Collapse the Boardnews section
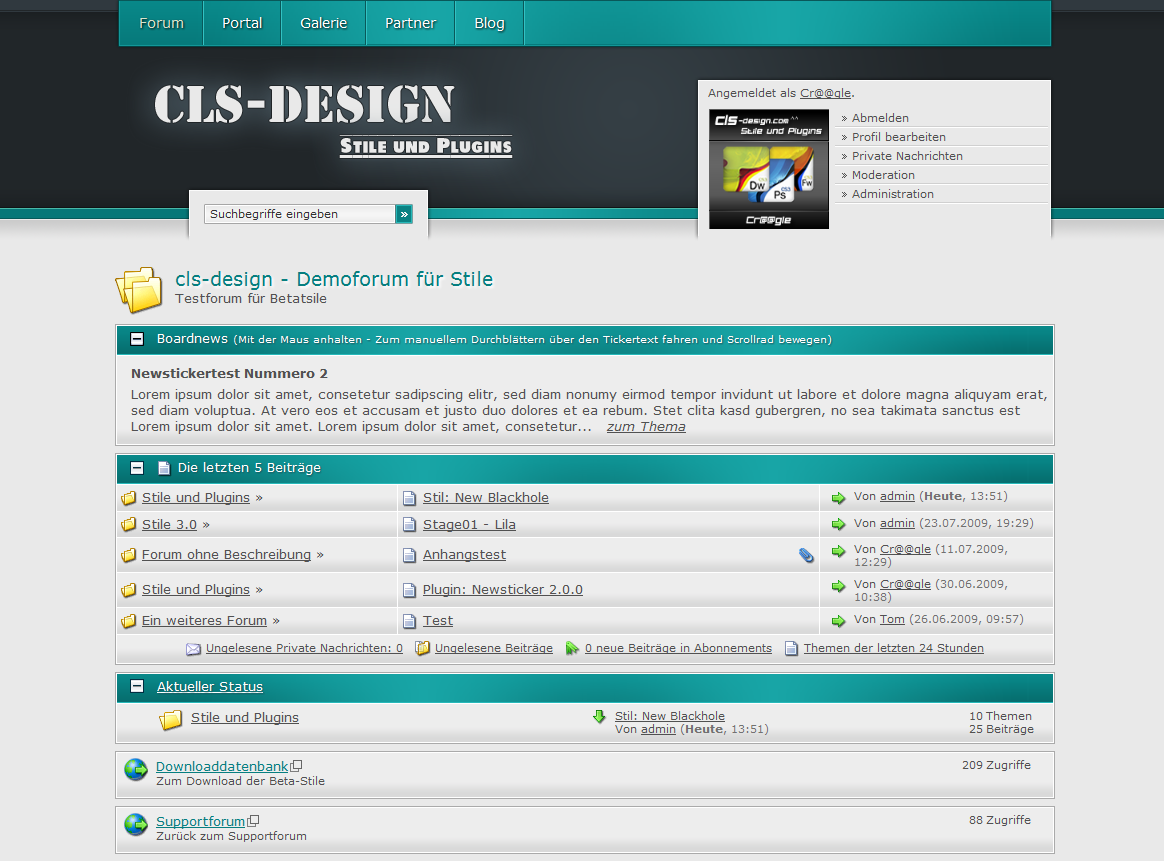Image resolution: width=1164 pixels, height=861 pixels. 137,340
